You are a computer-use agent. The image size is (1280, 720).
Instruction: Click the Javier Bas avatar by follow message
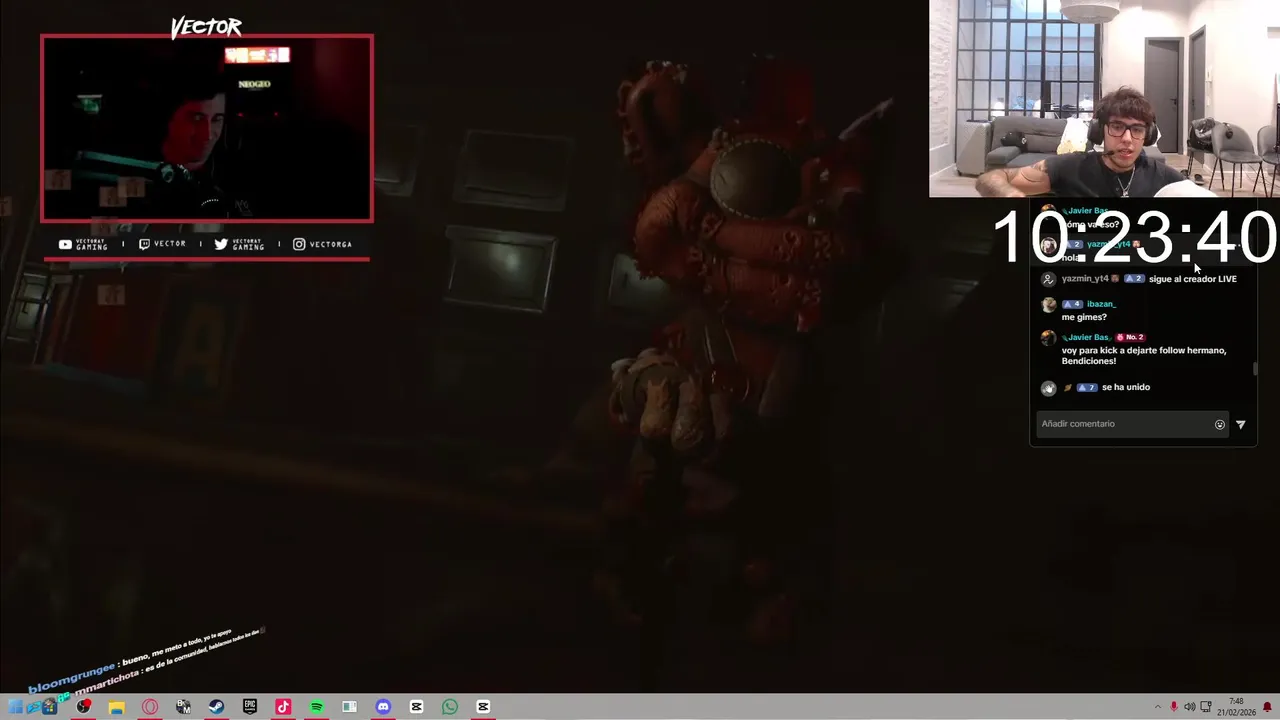(x=1048, y=338)
